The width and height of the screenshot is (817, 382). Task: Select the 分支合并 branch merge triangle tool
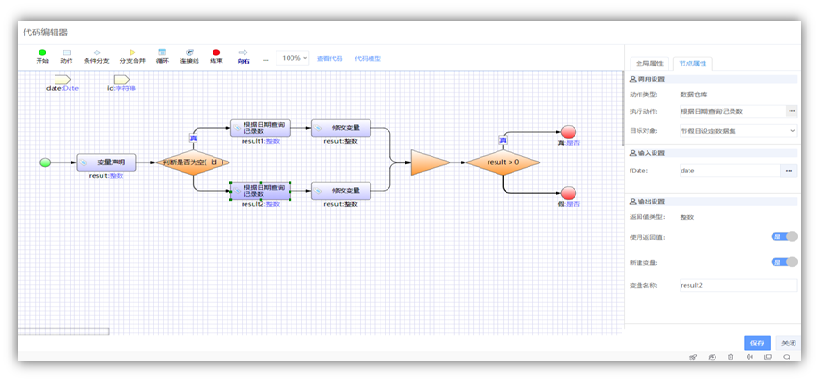pyautogui.click(x=132, y=56)
